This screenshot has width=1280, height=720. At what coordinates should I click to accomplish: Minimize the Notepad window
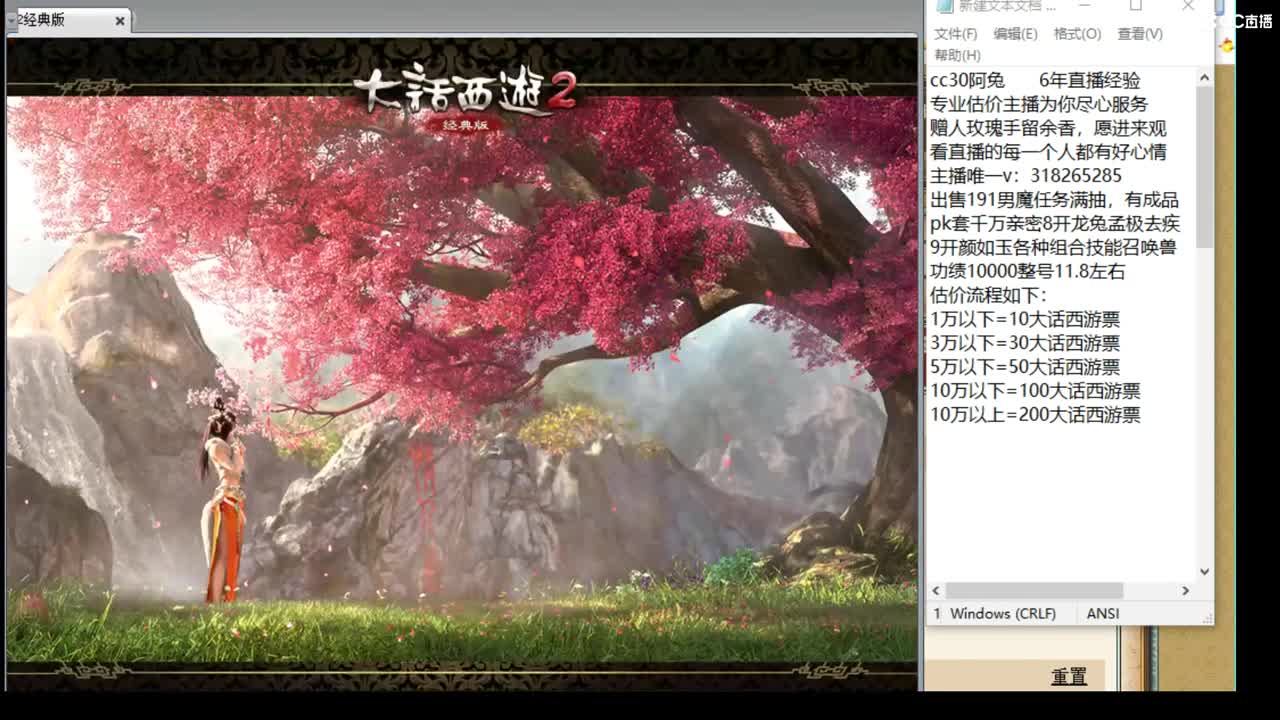pyautogui.click(x=1084, y=6)
